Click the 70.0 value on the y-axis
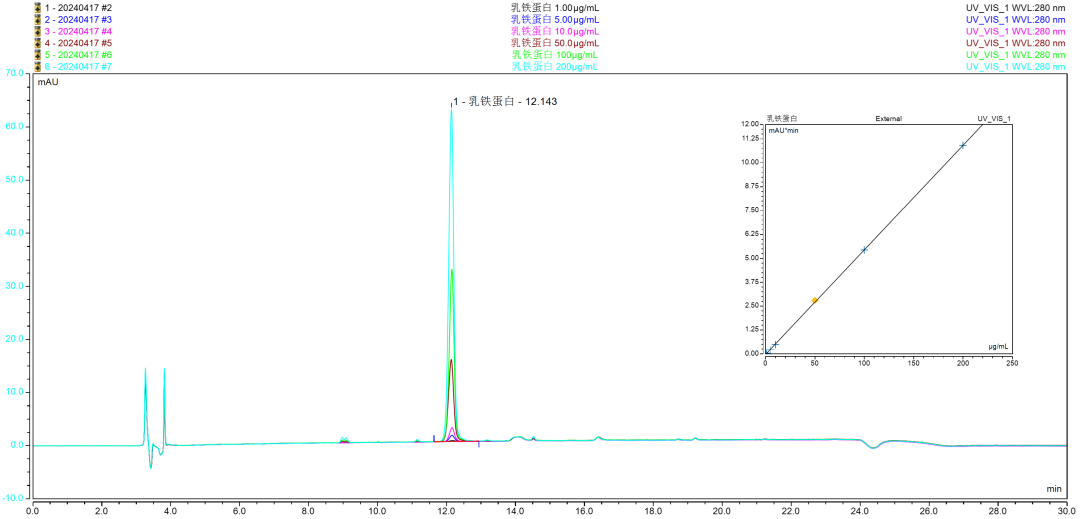1080x519 pixels. [14, 73]
